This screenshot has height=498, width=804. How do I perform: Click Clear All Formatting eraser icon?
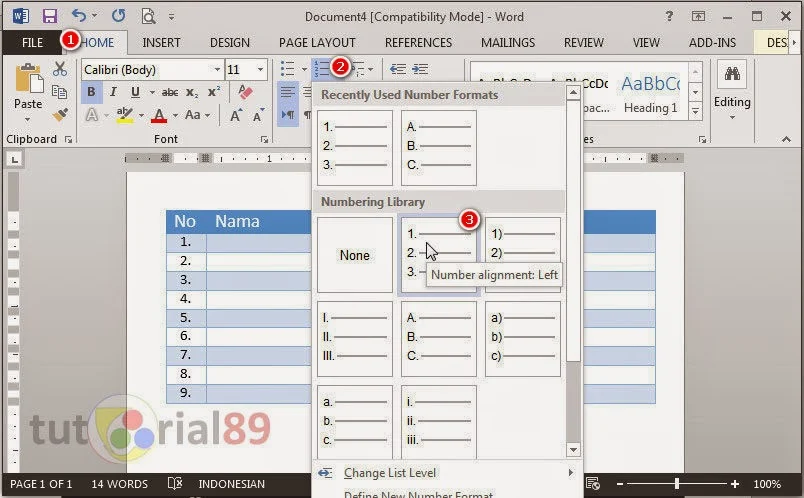(245, 92)
